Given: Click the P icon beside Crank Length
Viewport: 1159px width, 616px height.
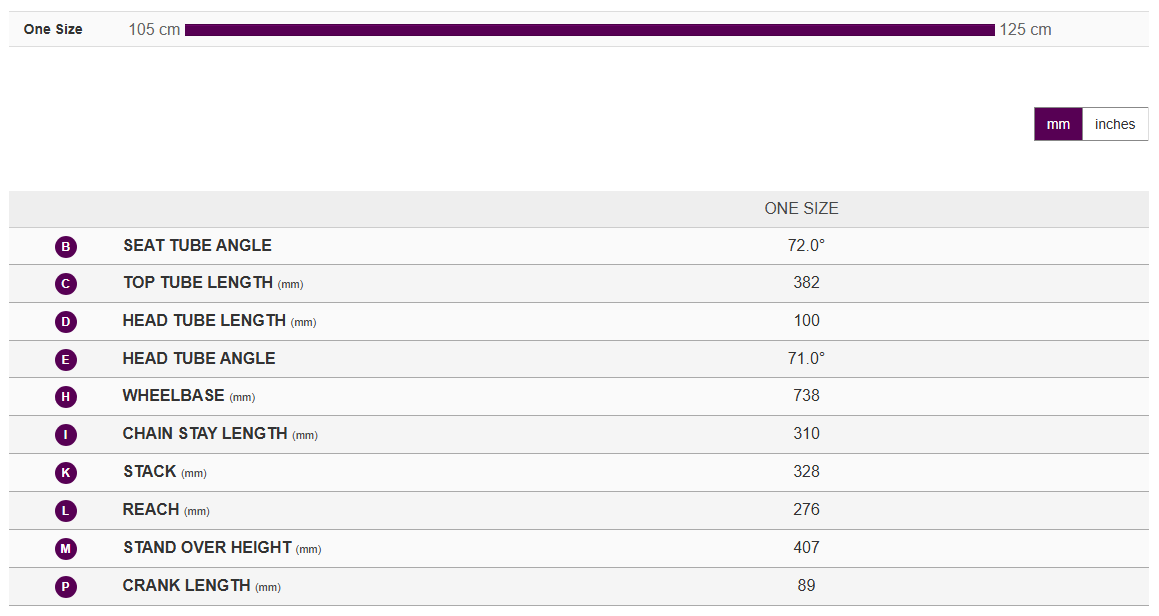Looking at the screenshot, I should click(66, 587).
